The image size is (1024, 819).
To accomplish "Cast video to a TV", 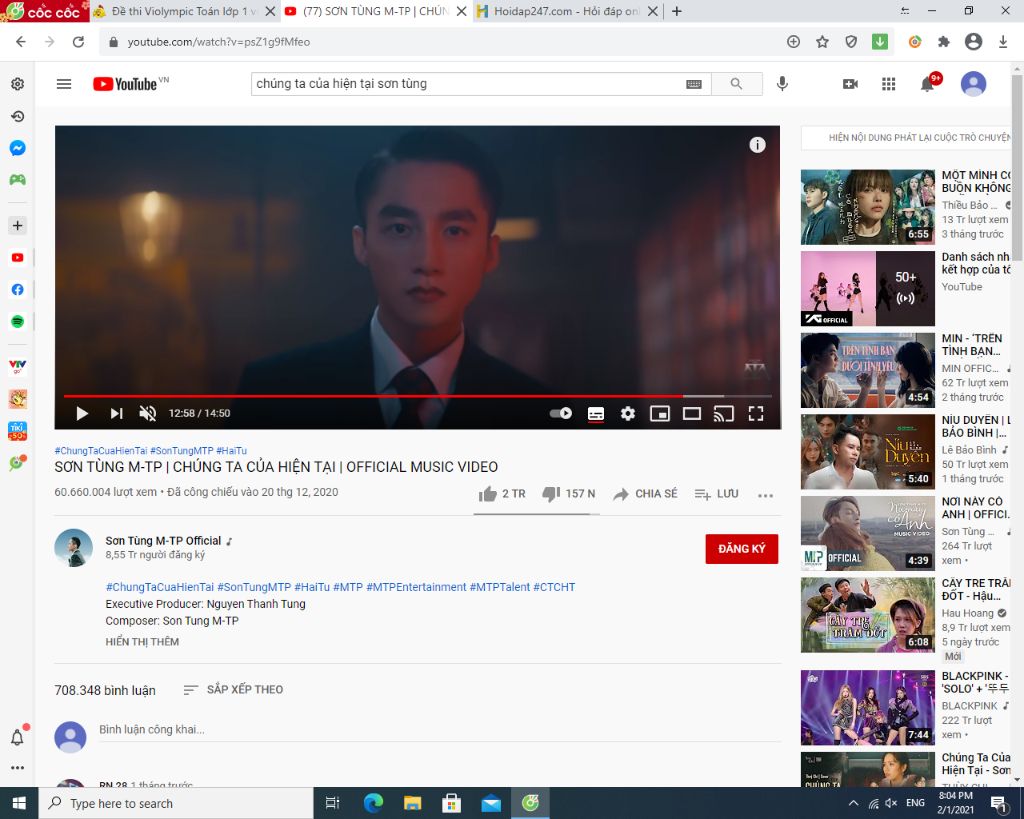I will click(x=724, y=413).
